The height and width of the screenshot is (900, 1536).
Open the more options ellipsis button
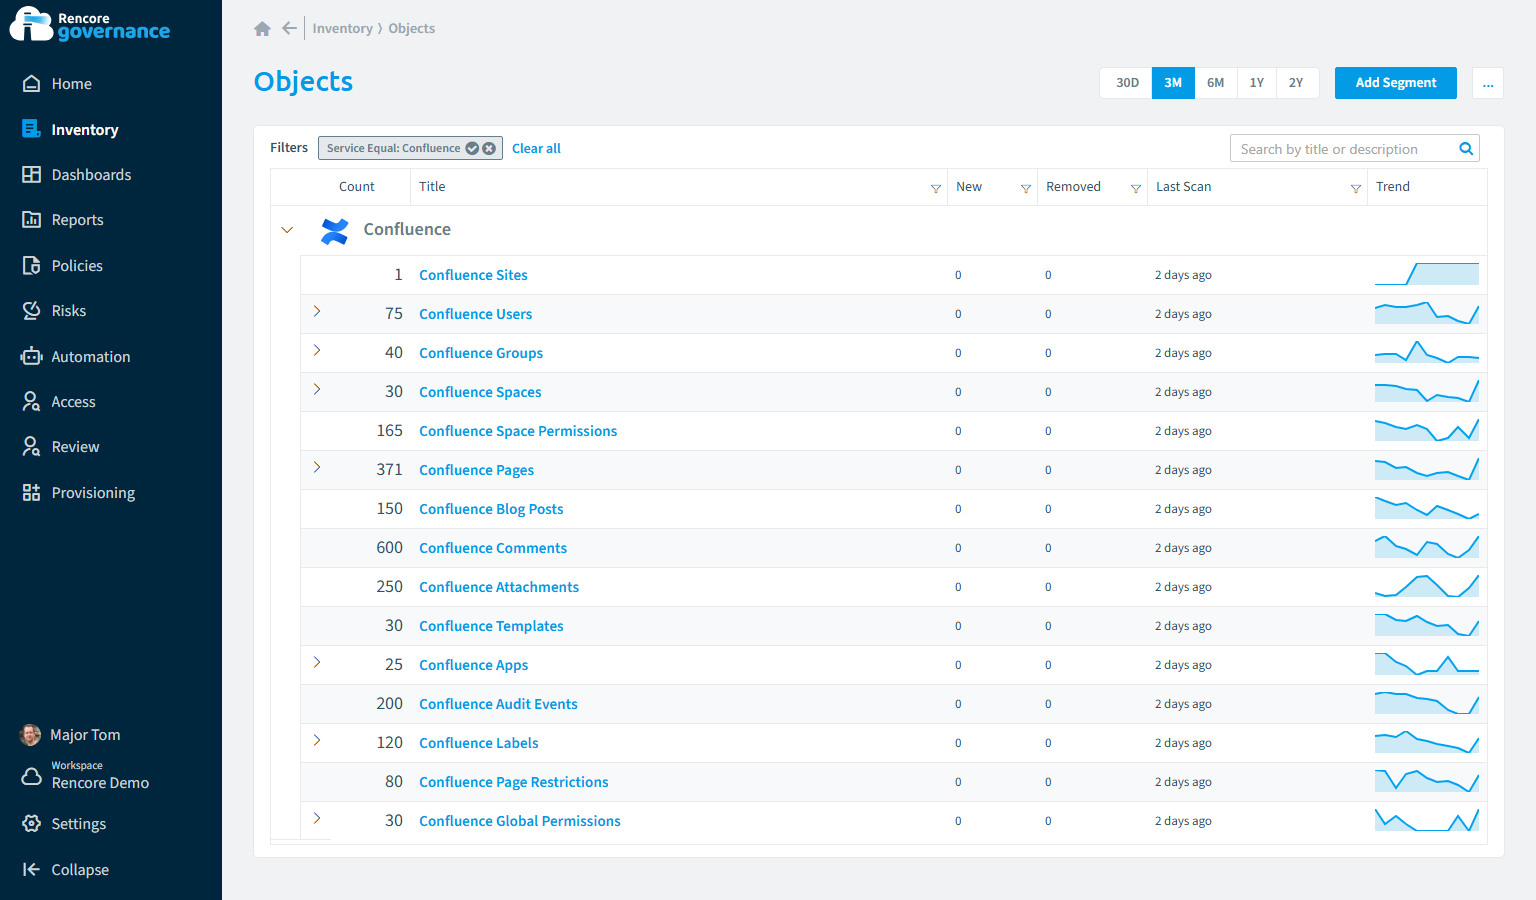(1488, 83)
